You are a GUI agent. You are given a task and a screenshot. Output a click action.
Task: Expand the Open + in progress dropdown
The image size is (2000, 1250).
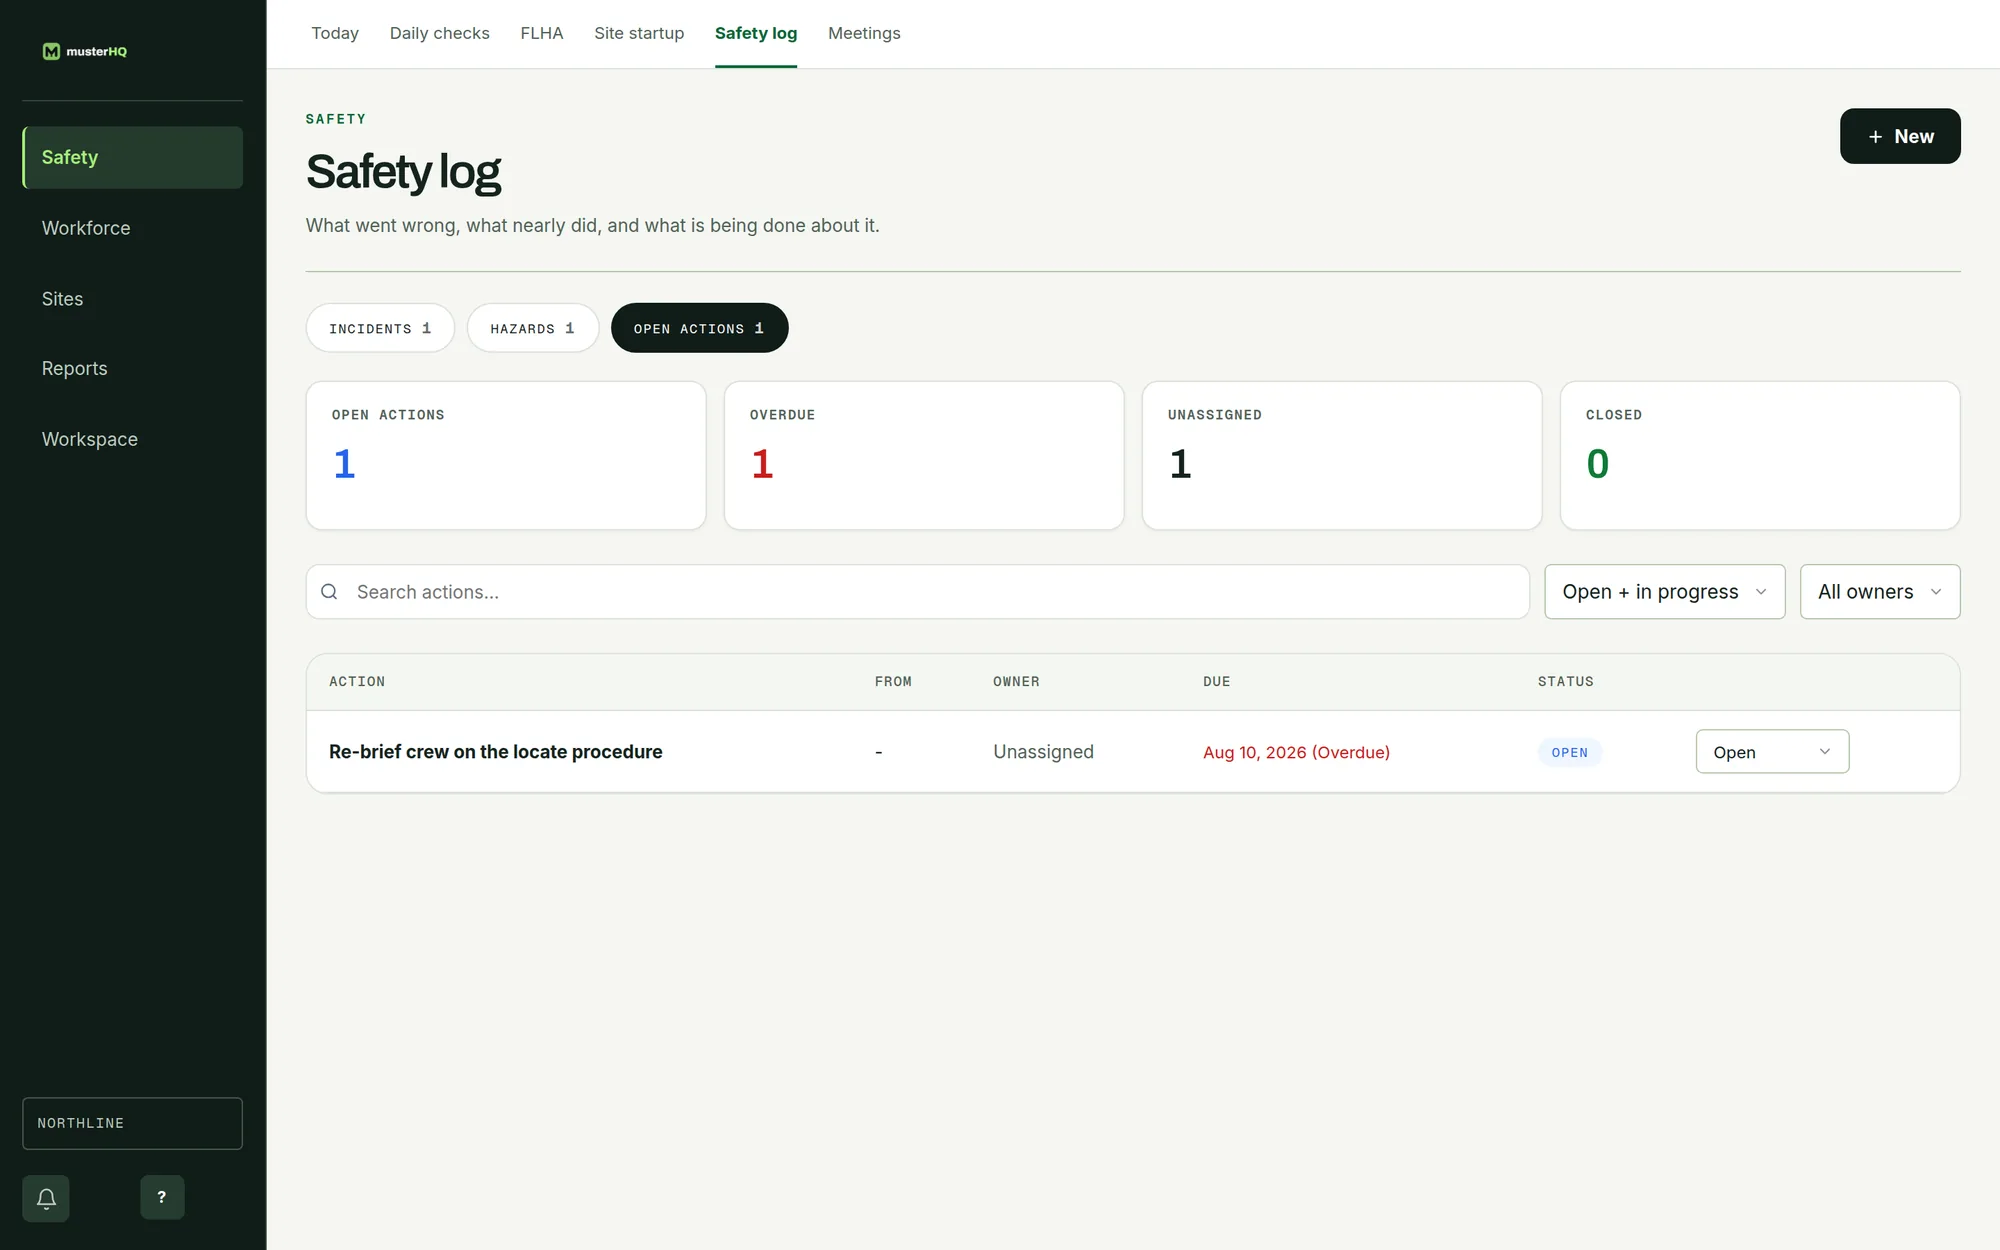click(1665, 592)
